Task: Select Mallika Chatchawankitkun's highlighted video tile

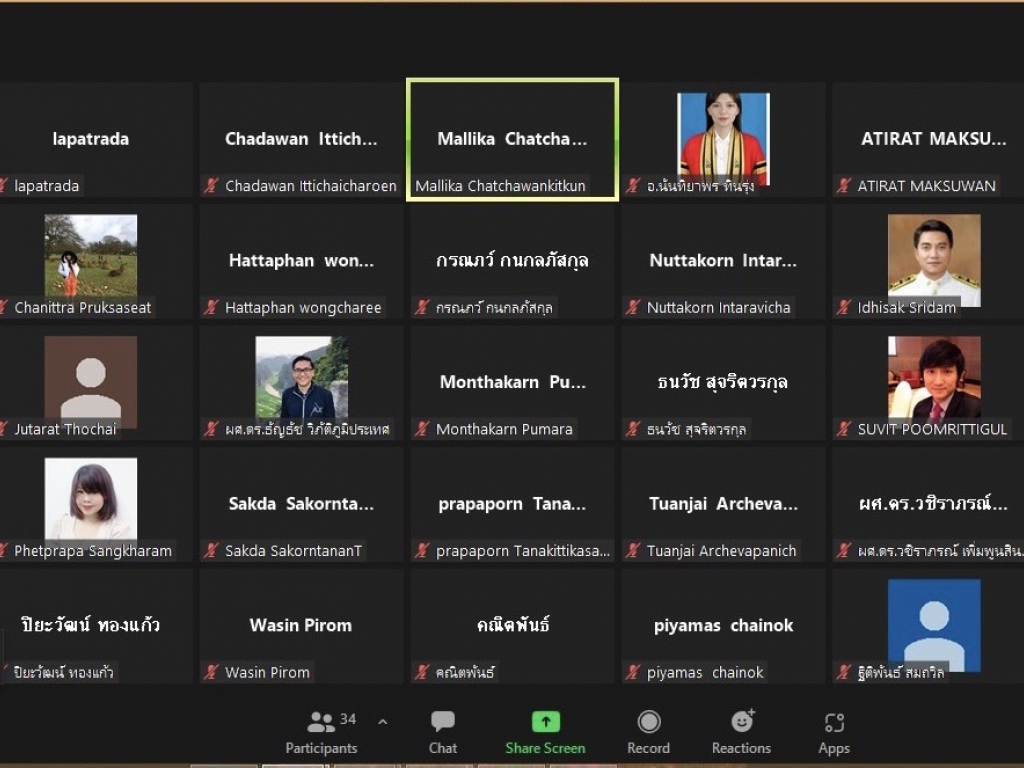Action: coord(512,139)
